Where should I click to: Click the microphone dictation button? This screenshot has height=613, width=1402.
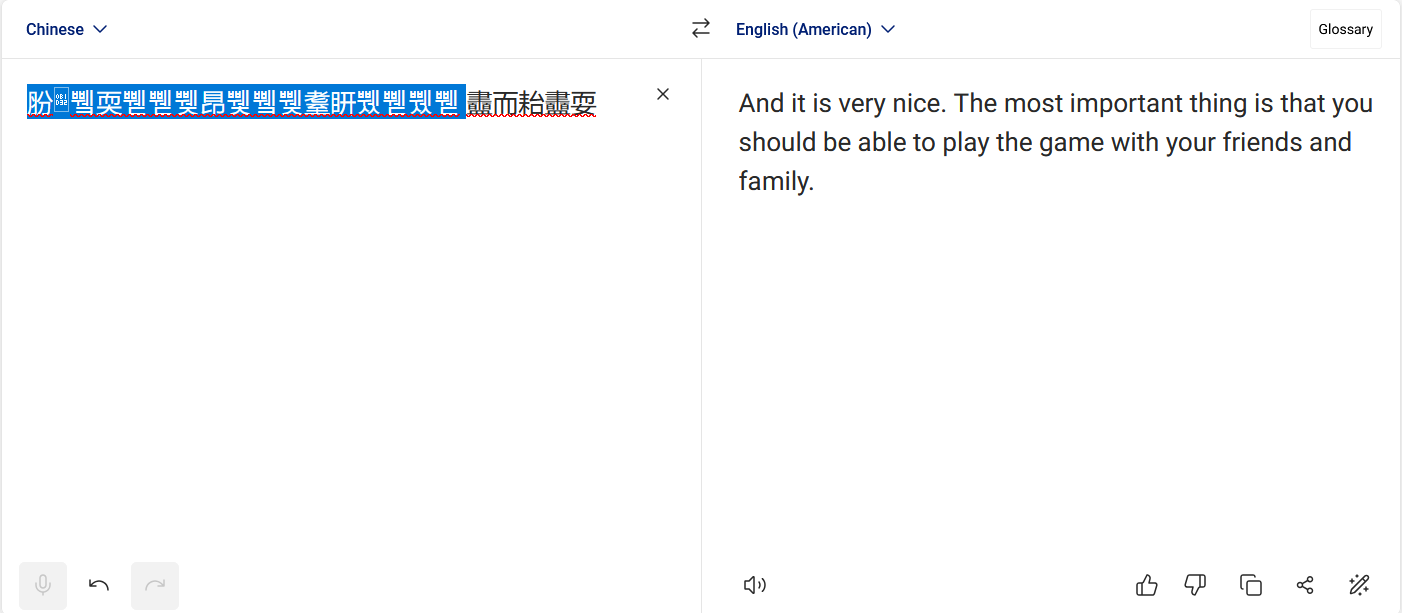(43, 585)
